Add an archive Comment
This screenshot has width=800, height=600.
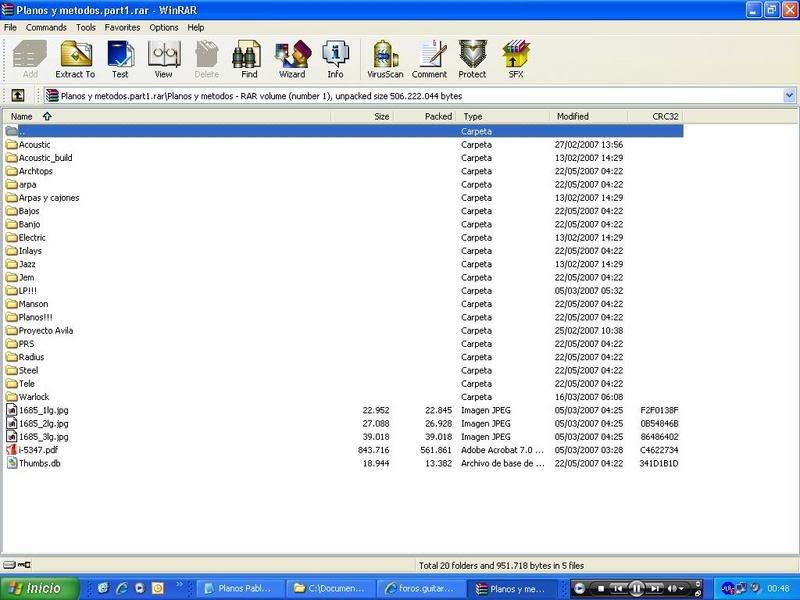pyautogui.click(x=430, y=59)
